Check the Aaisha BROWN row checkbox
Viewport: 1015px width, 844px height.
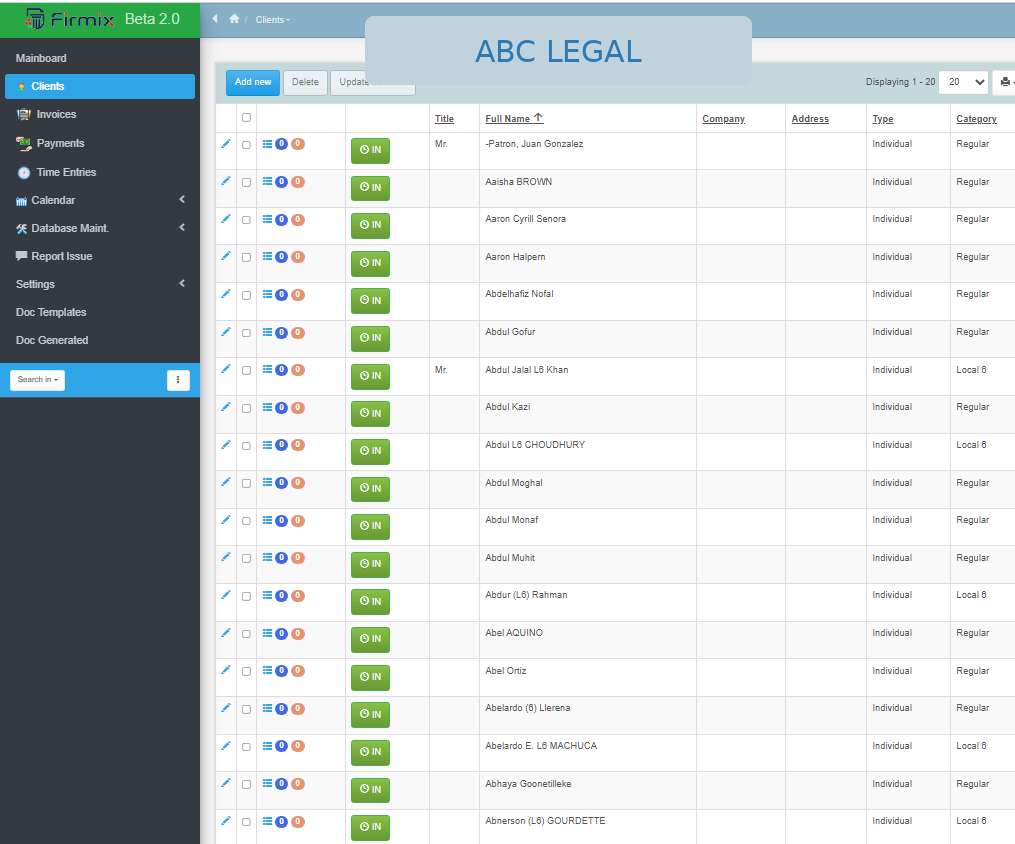246,183
